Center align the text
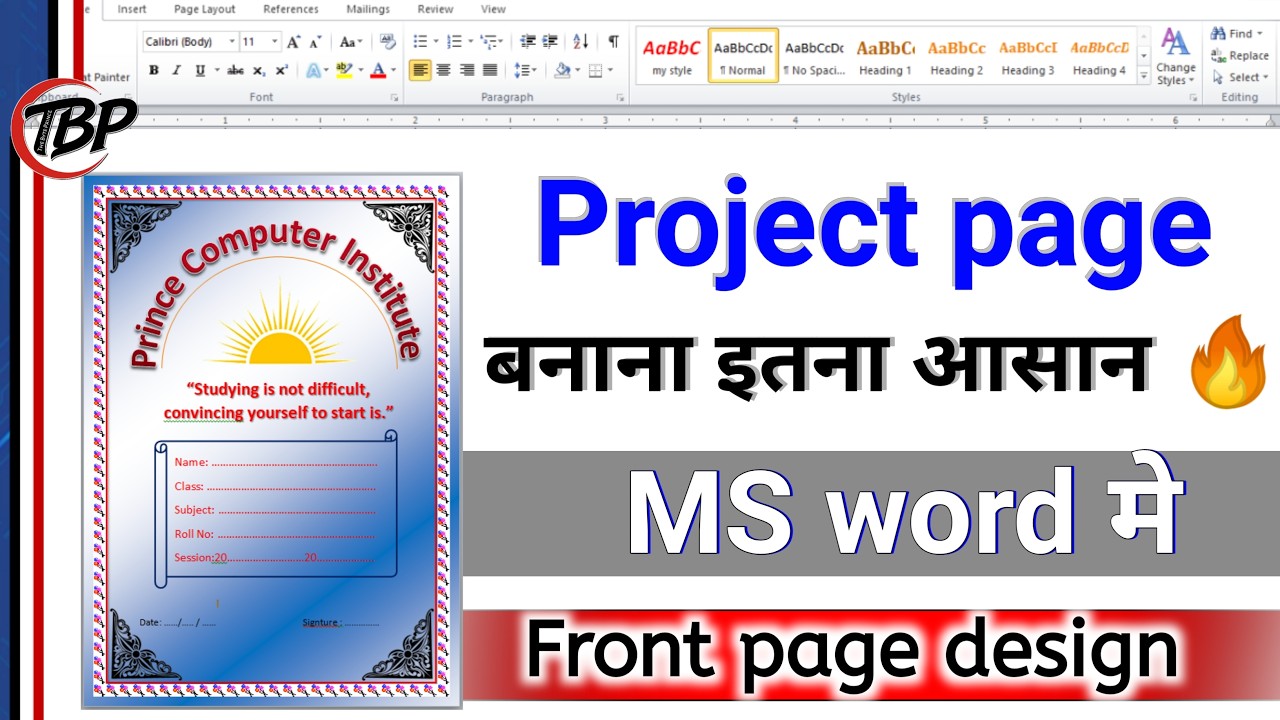 [x=444, y=70]
